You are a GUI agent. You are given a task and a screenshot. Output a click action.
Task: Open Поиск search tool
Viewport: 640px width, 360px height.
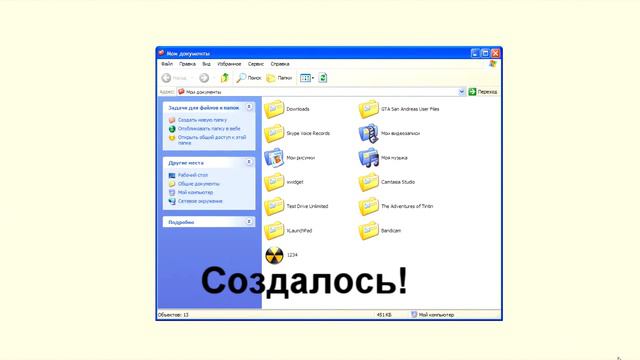249,78
